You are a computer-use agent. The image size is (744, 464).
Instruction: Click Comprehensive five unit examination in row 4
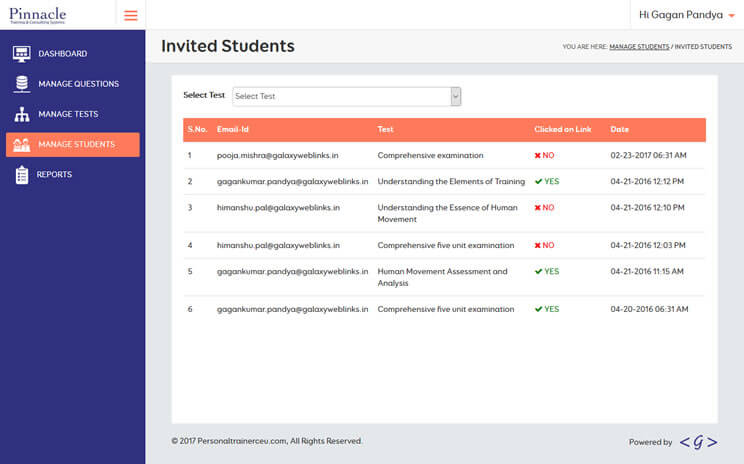coord(446,245)
